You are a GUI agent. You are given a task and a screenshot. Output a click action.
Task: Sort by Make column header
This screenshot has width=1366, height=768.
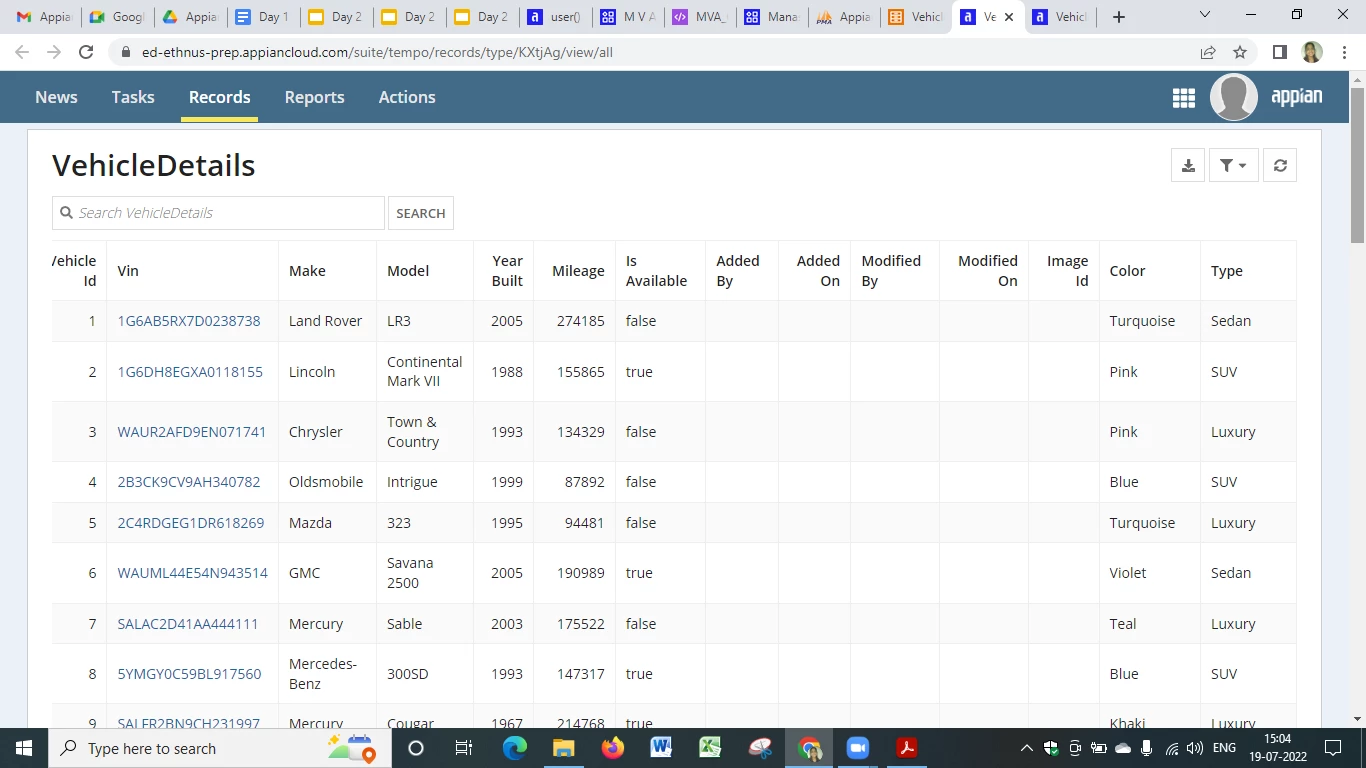coord(307,271)
